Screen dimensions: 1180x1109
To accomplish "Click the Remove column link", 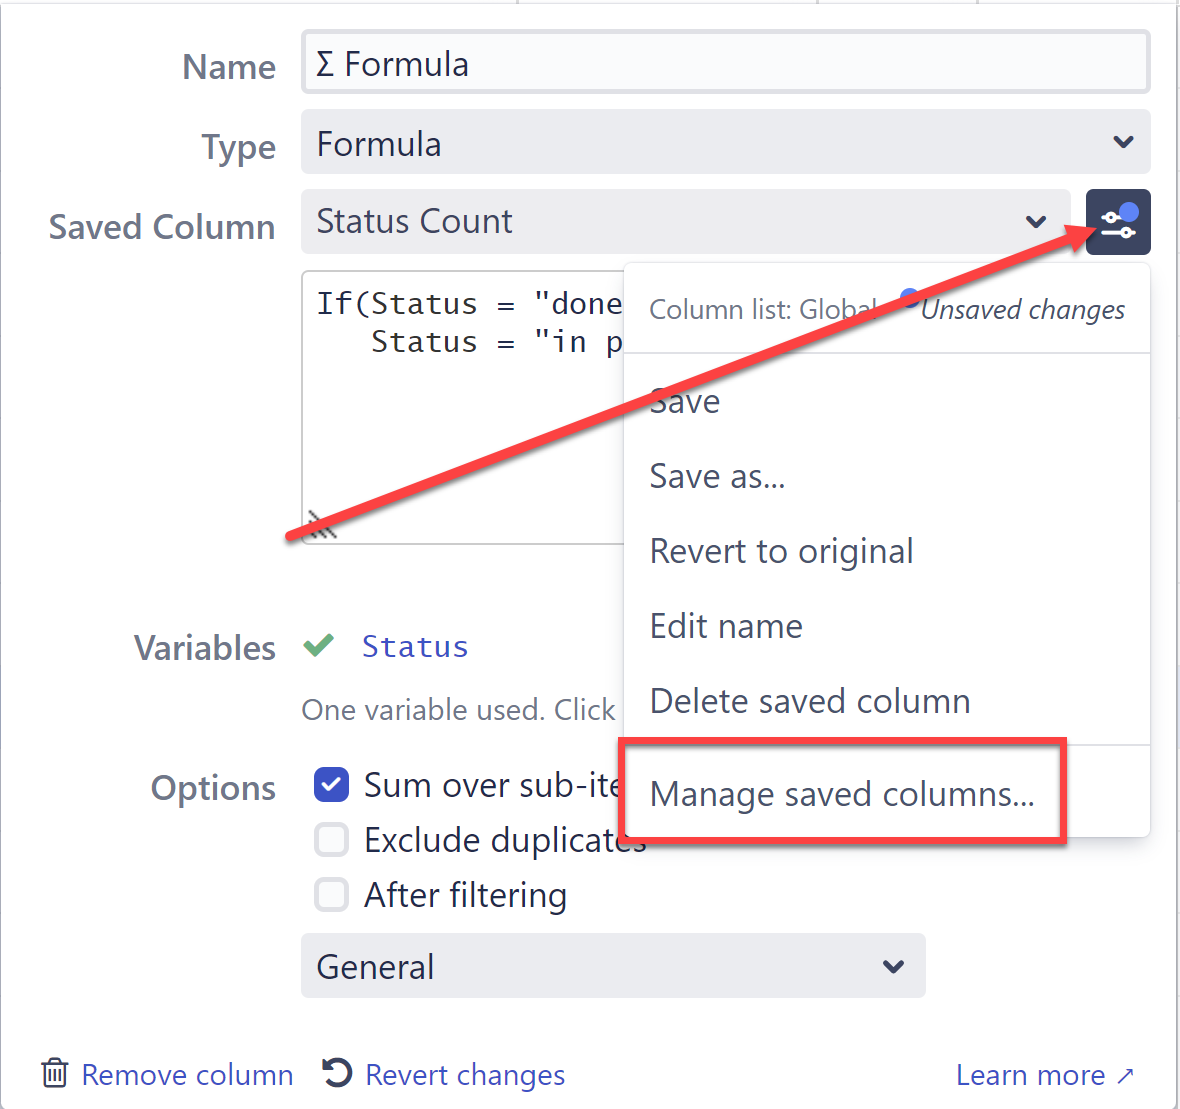I will [x=187, y=1073].
